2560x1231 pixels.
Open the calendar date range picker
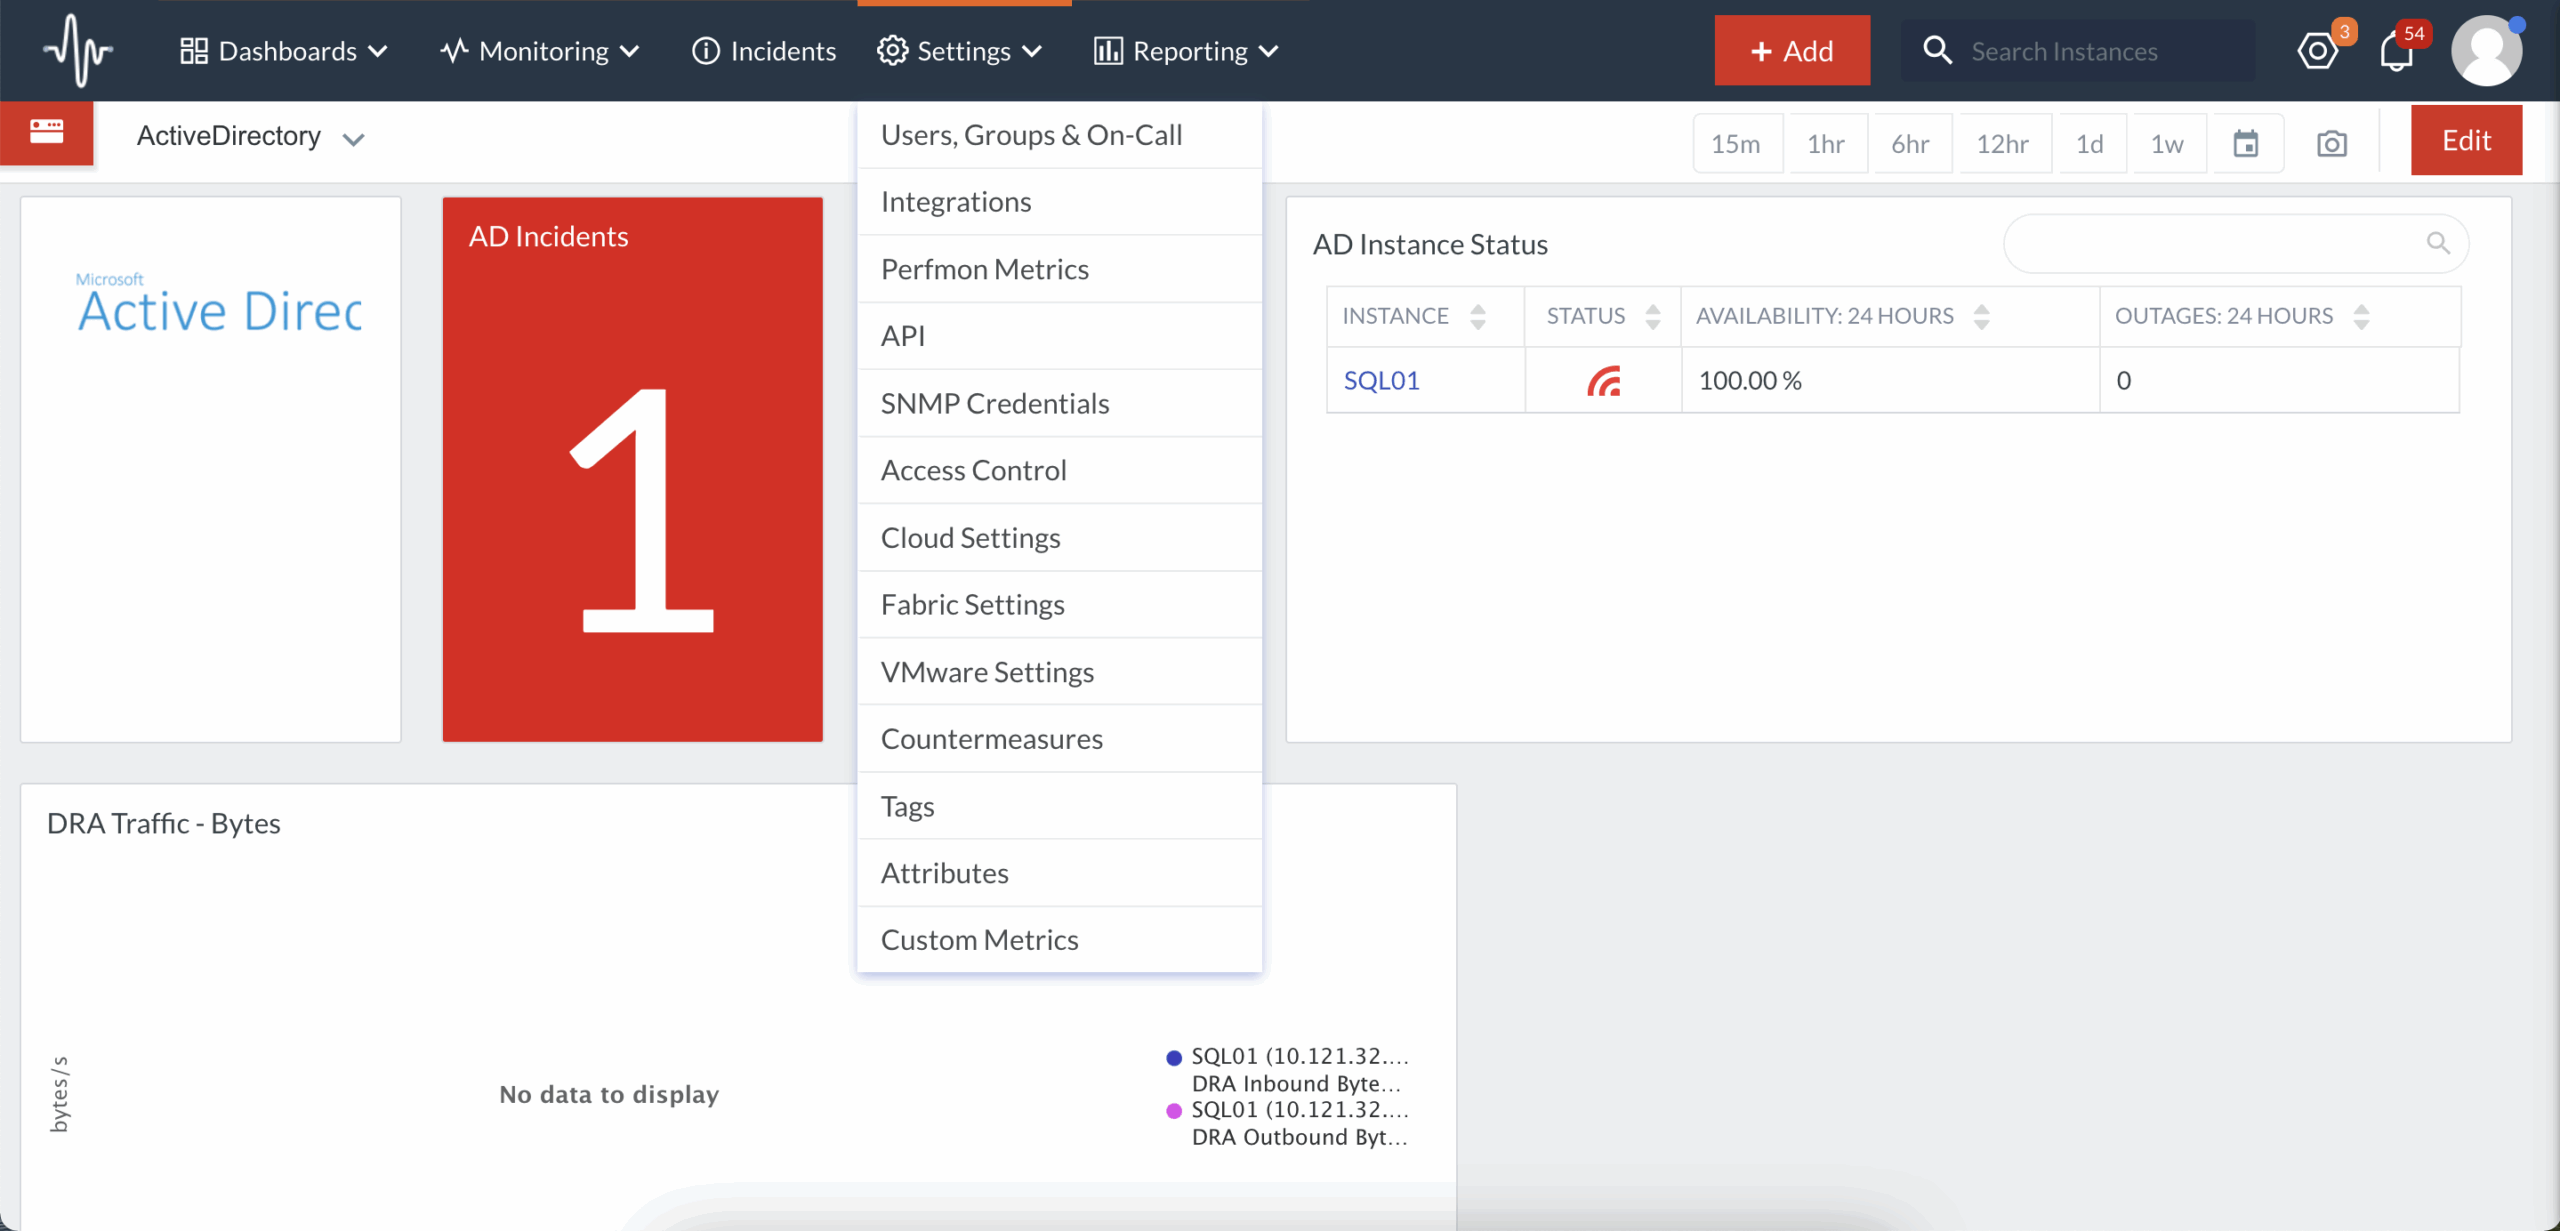[2246, 144]
